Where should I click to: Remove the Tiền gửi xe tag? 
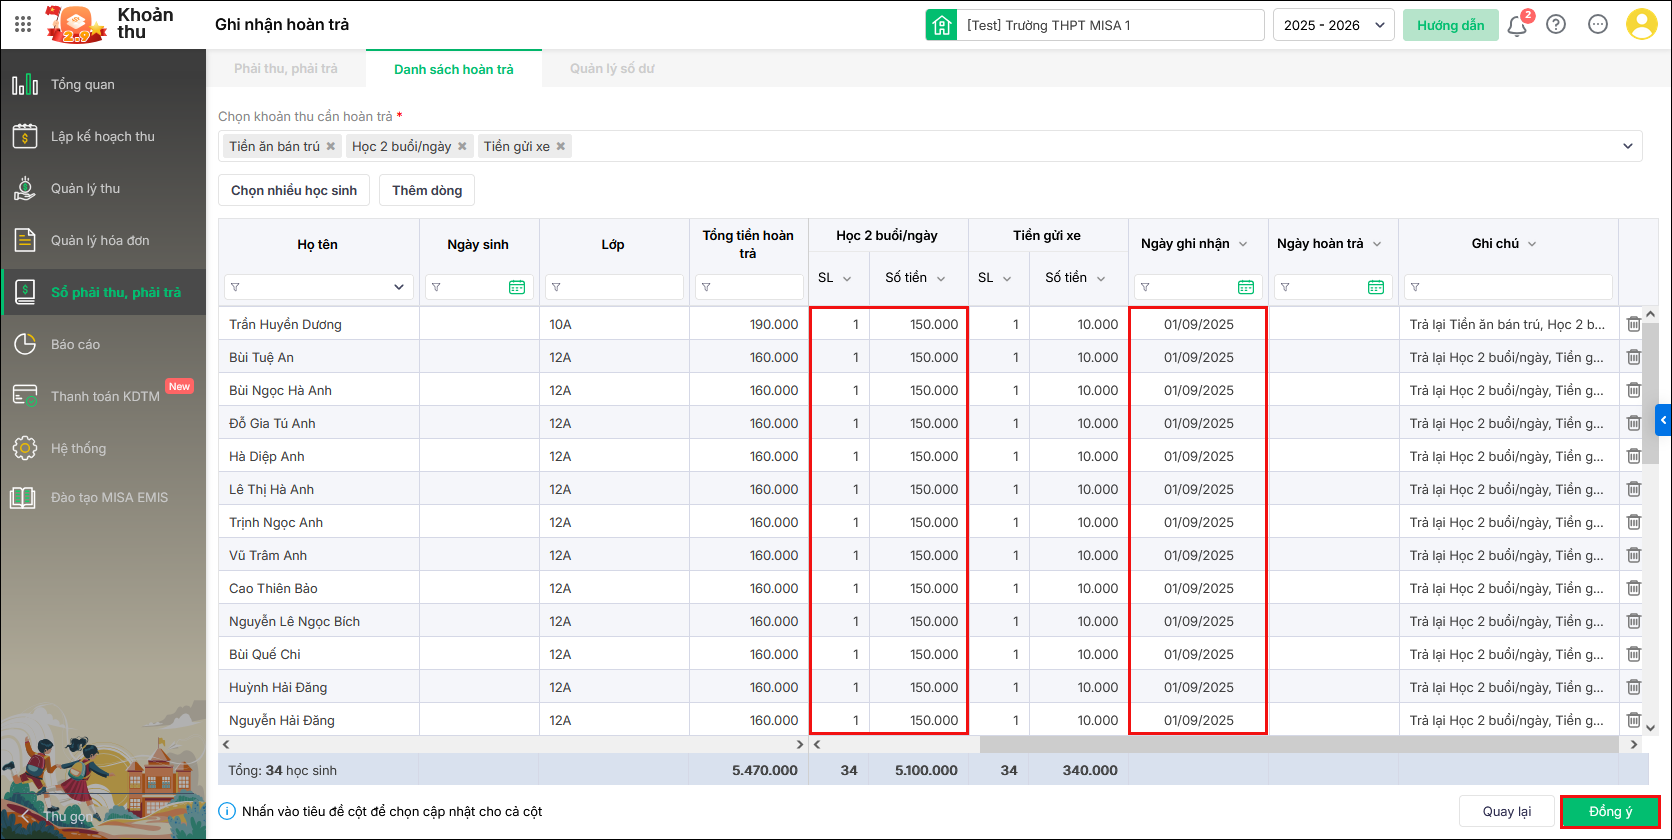tap(561, 146)
